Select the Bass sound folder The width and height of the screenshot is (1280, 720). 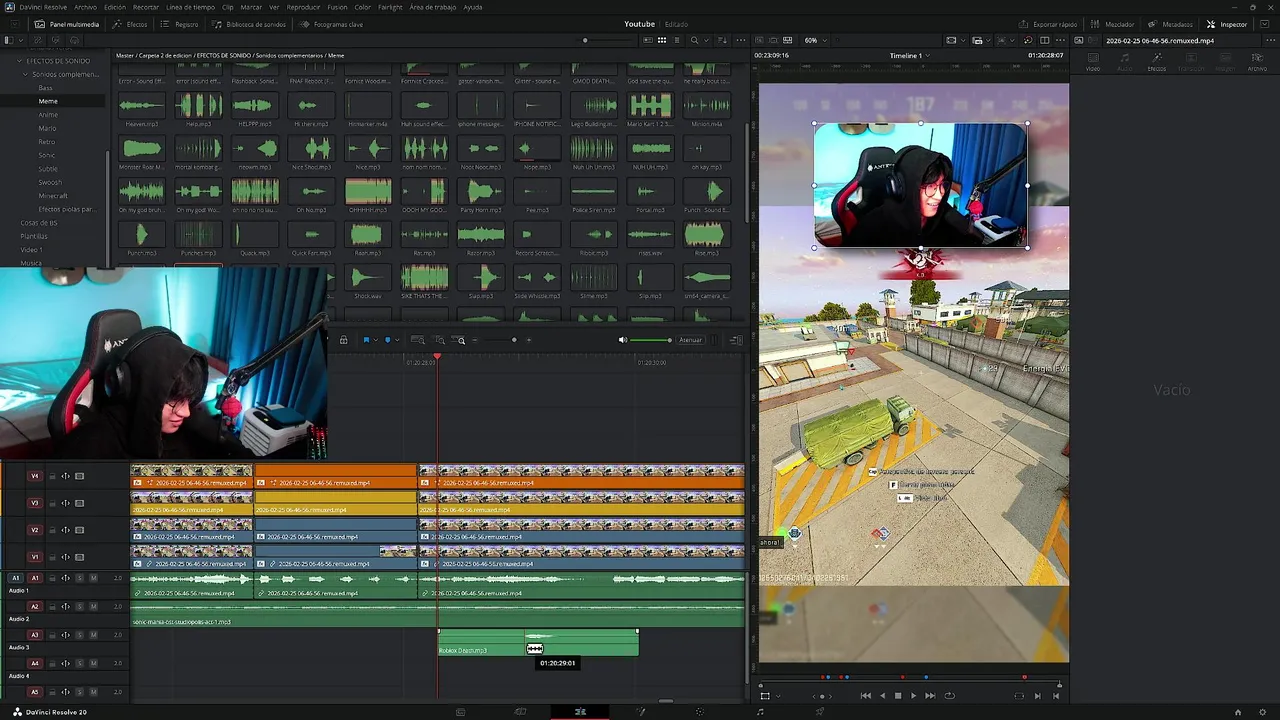point(46,88)
